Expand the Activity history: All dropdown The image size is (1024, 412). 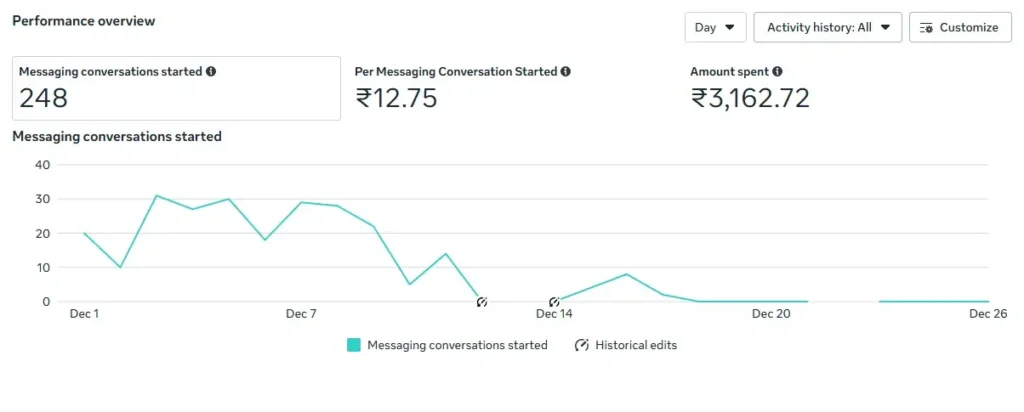(x=827, y=28)
